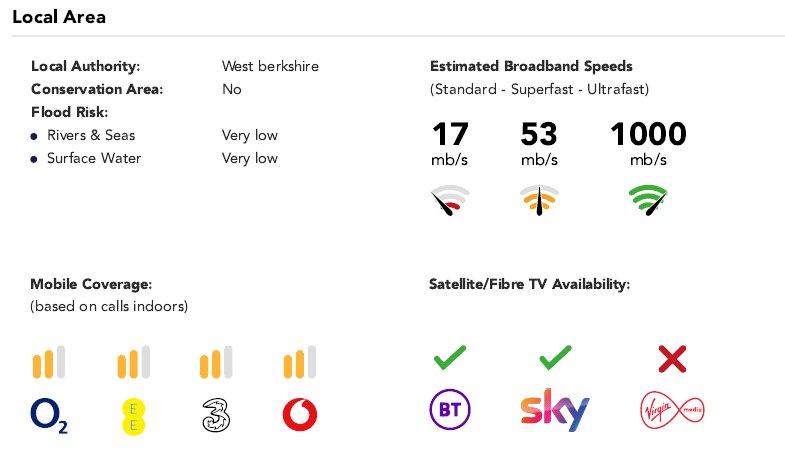
Task: Click the red Standard speed gauge icon
Action: tap(450, 200)
